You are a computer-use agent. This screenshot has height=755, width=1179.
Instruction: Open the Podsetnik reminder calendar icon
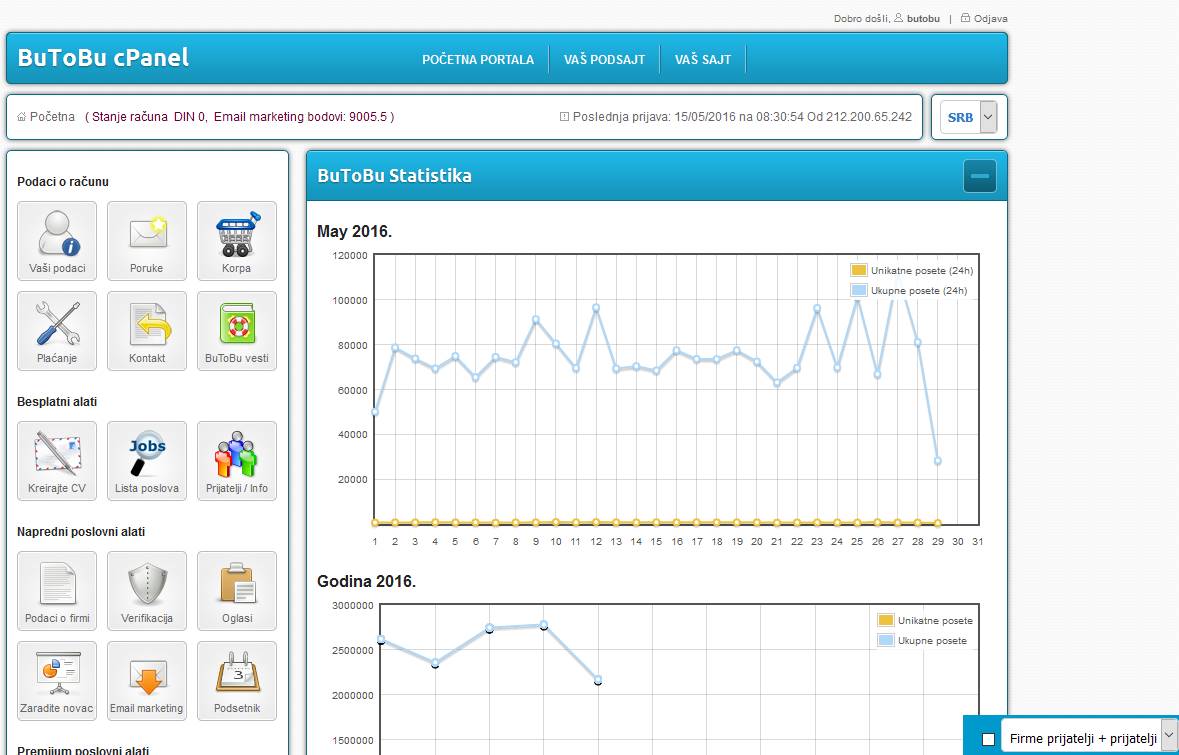coord(236,680)
